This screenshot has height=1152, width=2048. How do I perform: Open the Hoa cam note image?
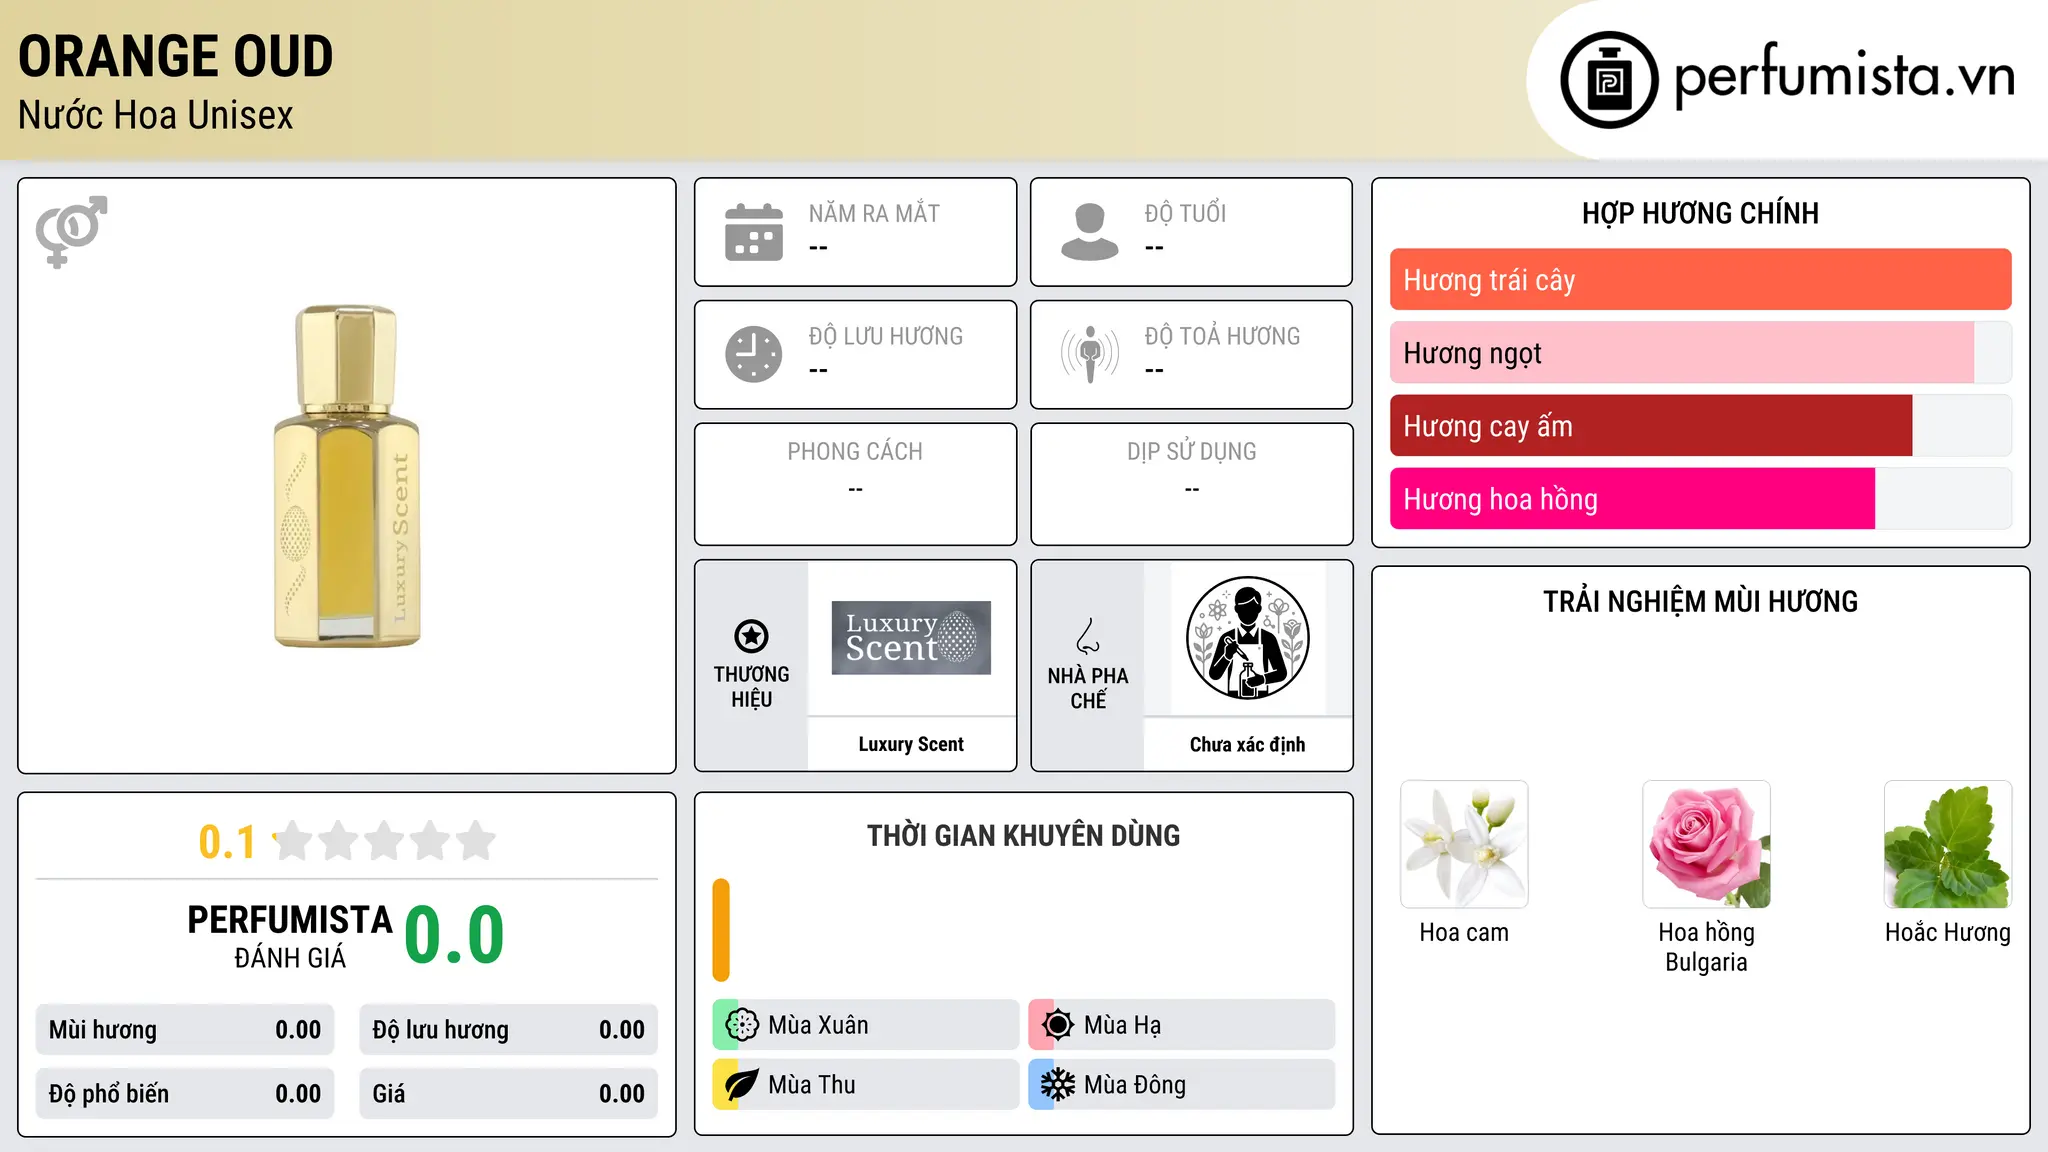pyautogui.click(x=1464, y=844)
